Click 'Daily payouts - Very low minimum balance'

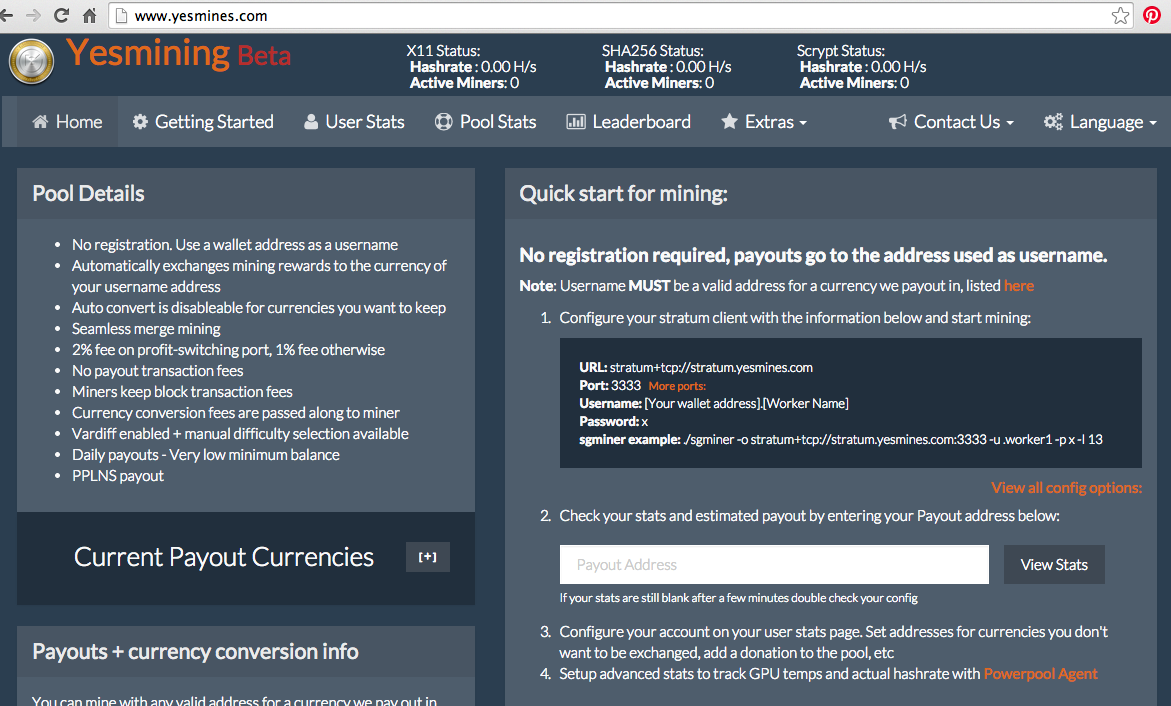206,455
